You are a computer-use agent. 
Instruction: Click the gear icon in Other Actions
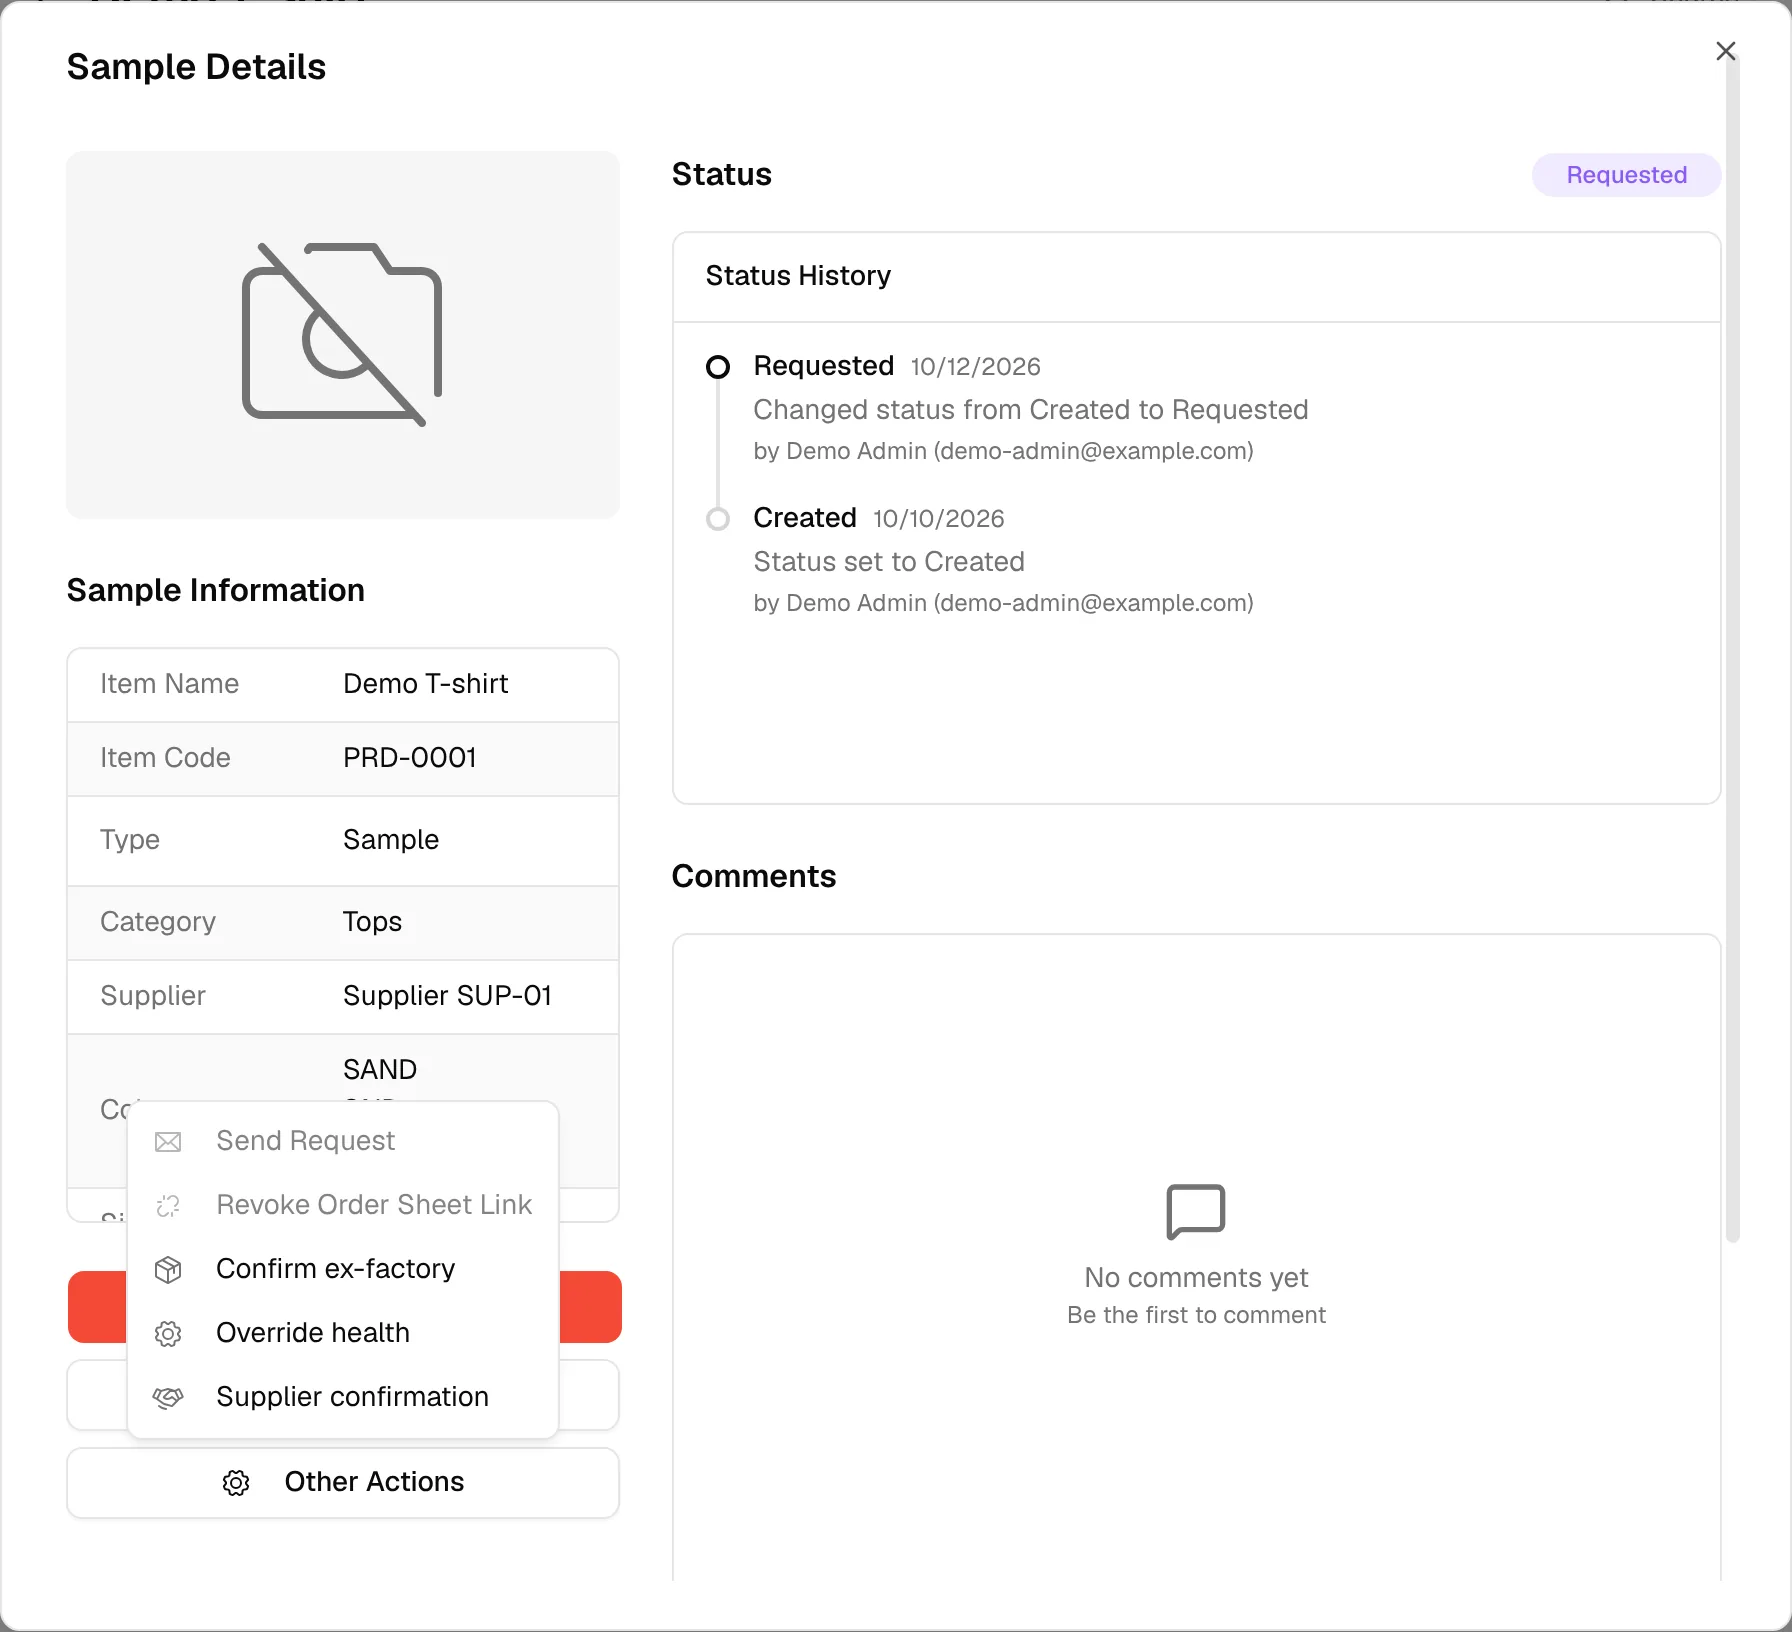coord(236,1483)
